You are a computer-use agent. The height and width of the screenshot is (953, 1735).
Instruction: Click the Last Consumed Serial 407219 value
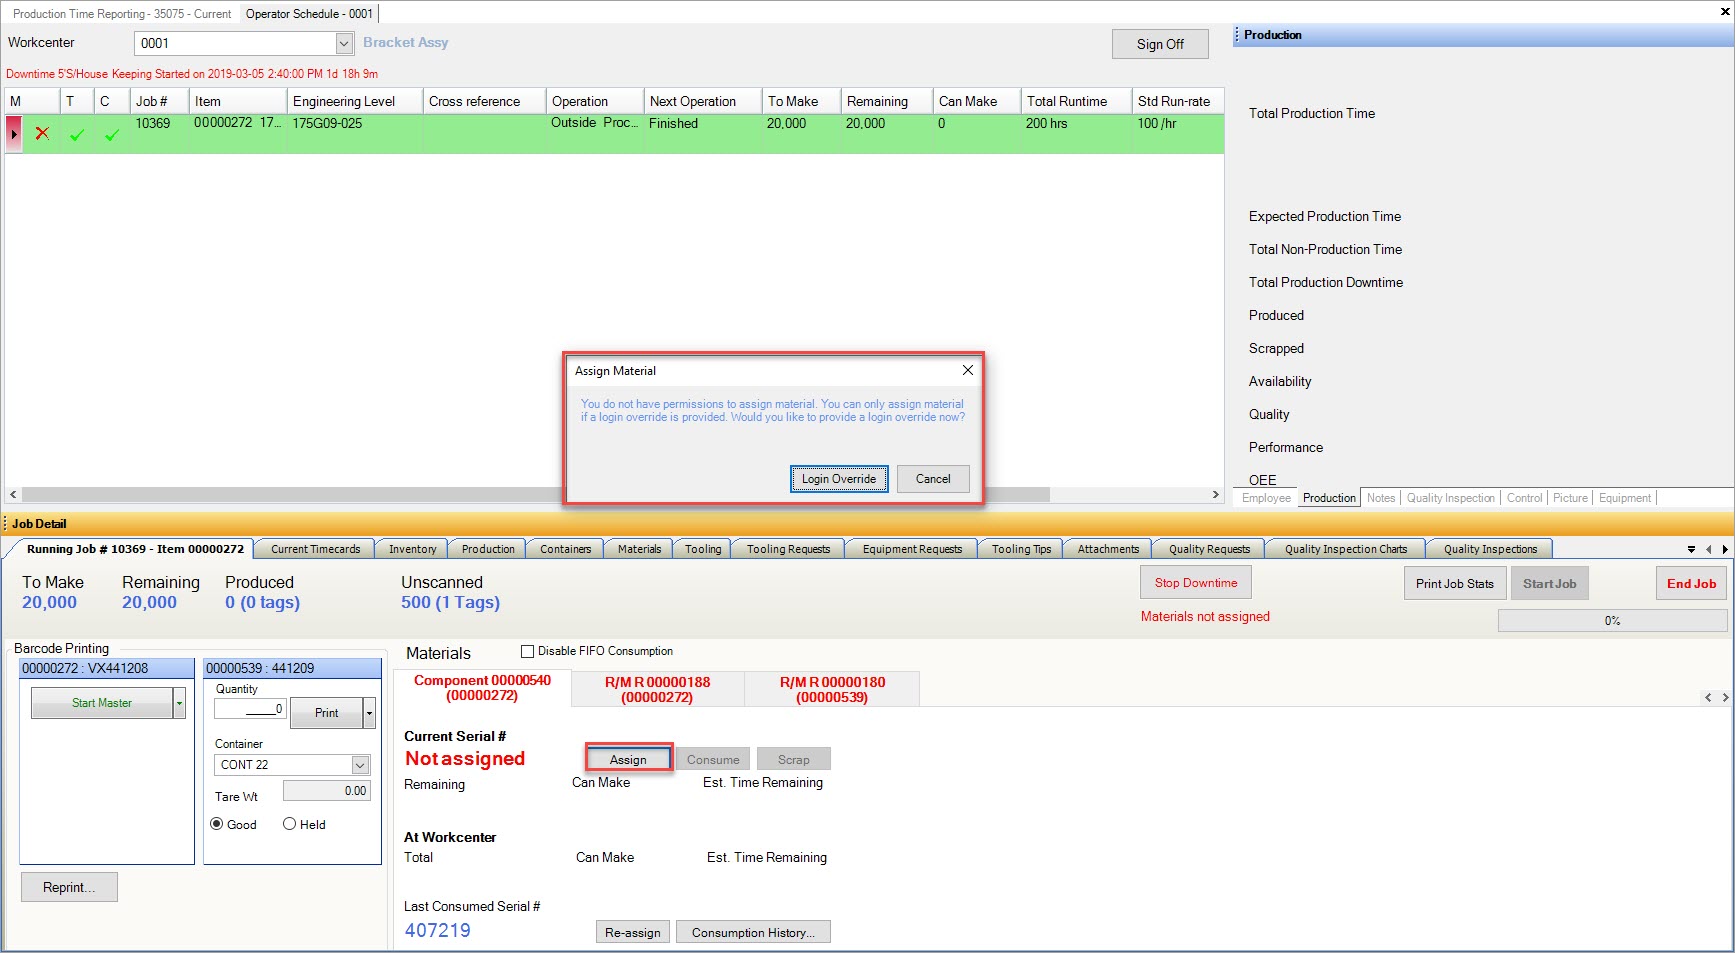tap(438, 930)
